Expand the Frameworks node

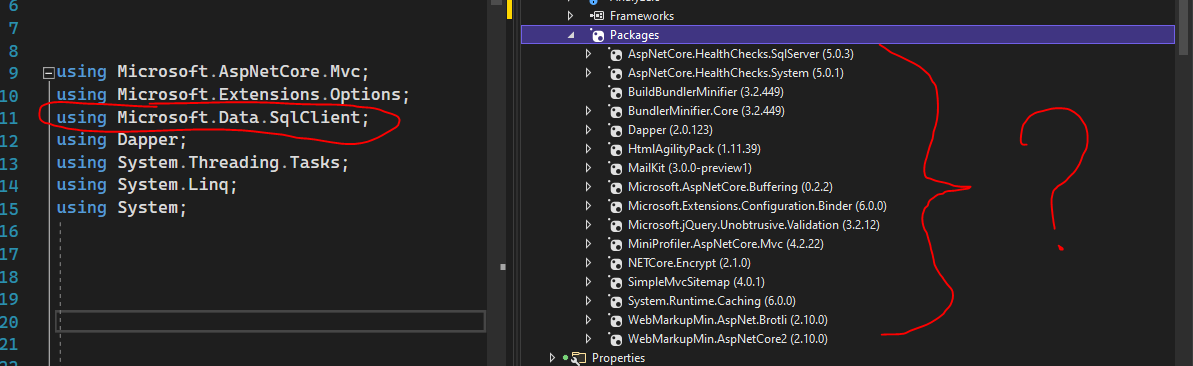570,16
